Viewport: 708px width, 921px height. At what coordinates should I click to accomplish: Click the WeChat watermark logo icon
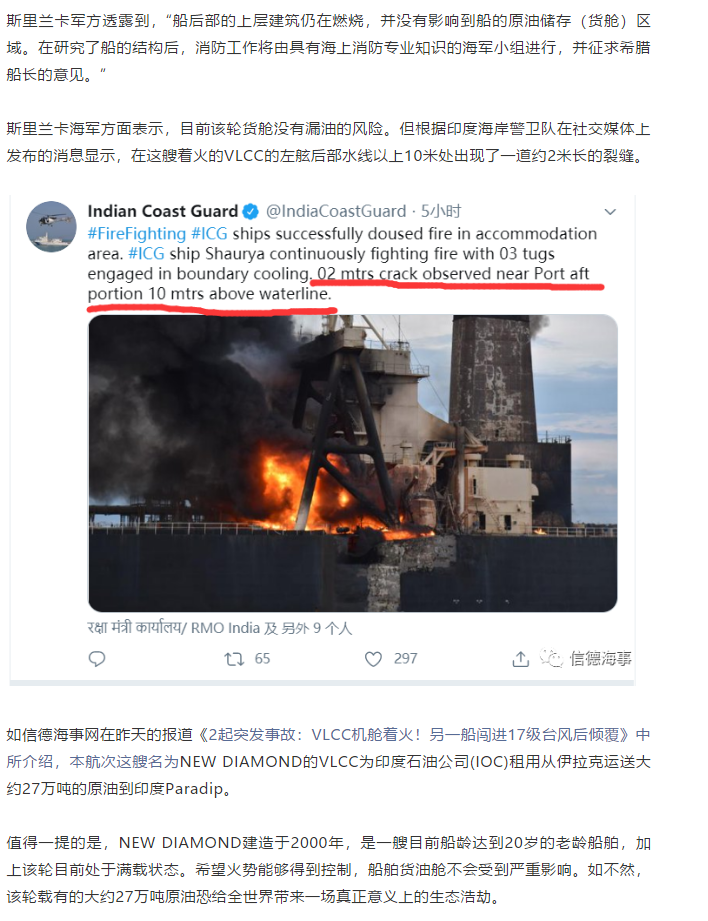pos(551,658)
